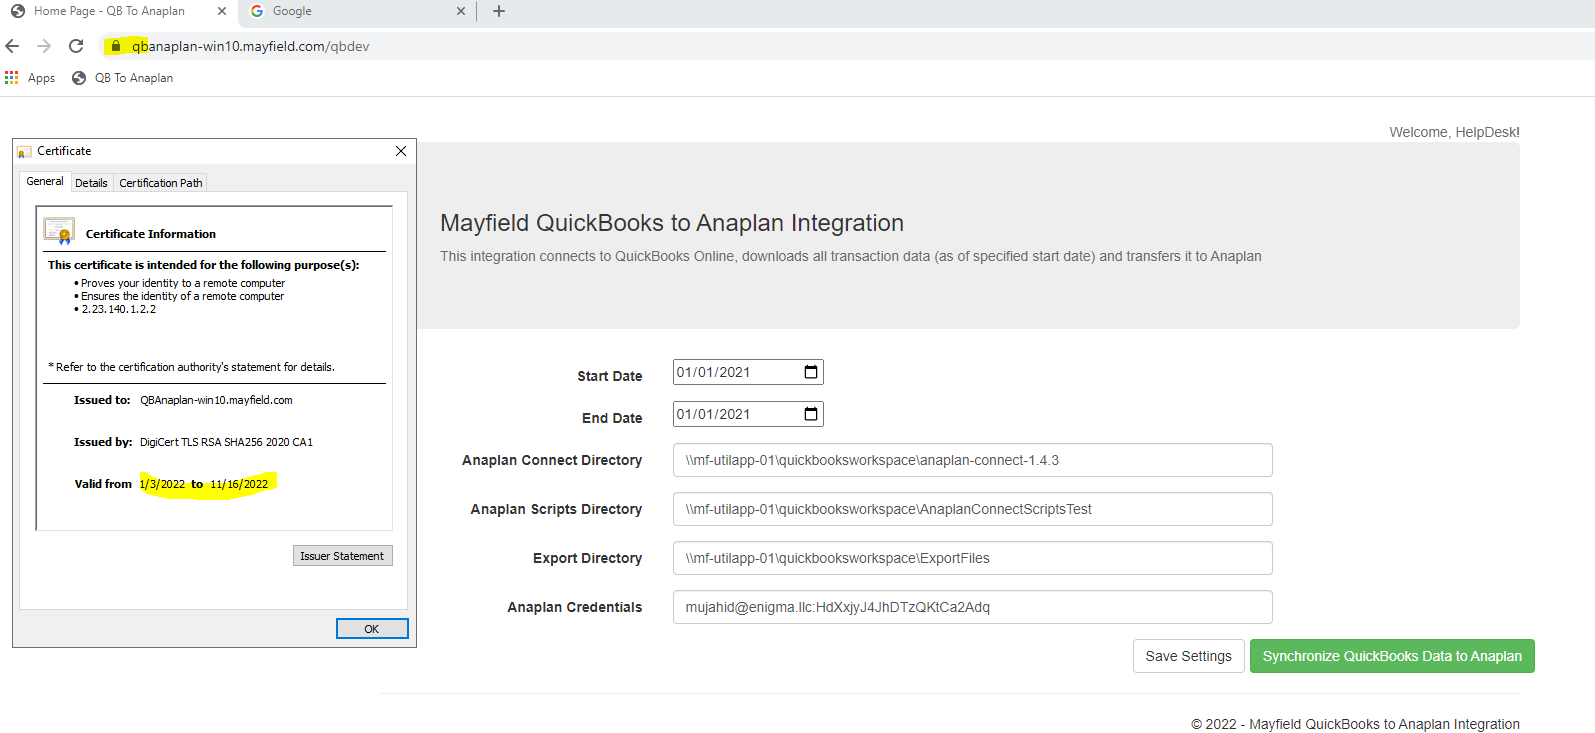Image resolution: width=1595 pixels, height=733 pixels.
Task: Click the End Date field
Action: 748,414
